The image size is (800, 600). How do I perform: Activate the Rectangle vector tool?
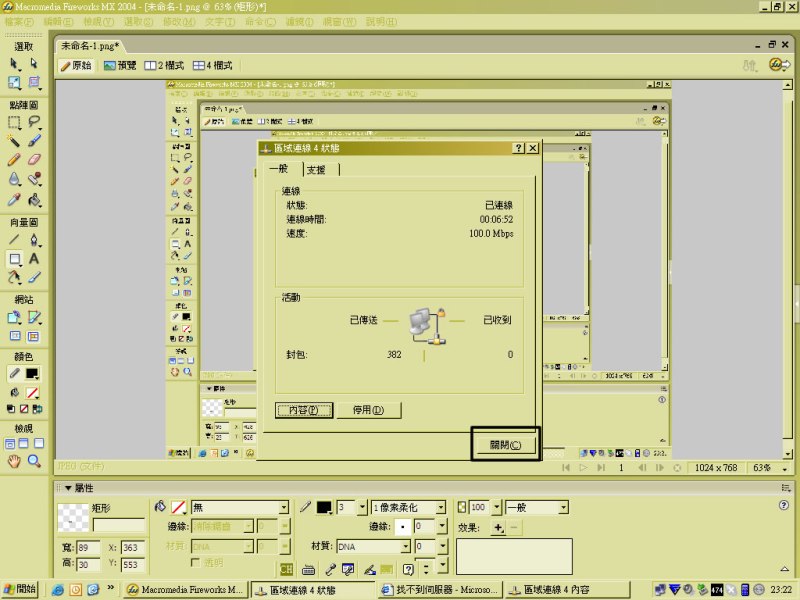14,259
